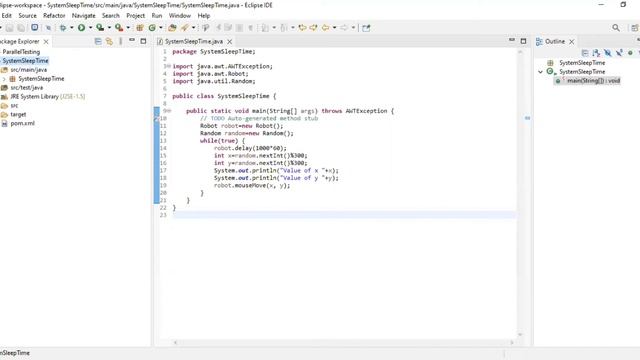Open Package Explorer View Menu icon
The width and height of the screenshot is (640, 360).
pos(120,41)
